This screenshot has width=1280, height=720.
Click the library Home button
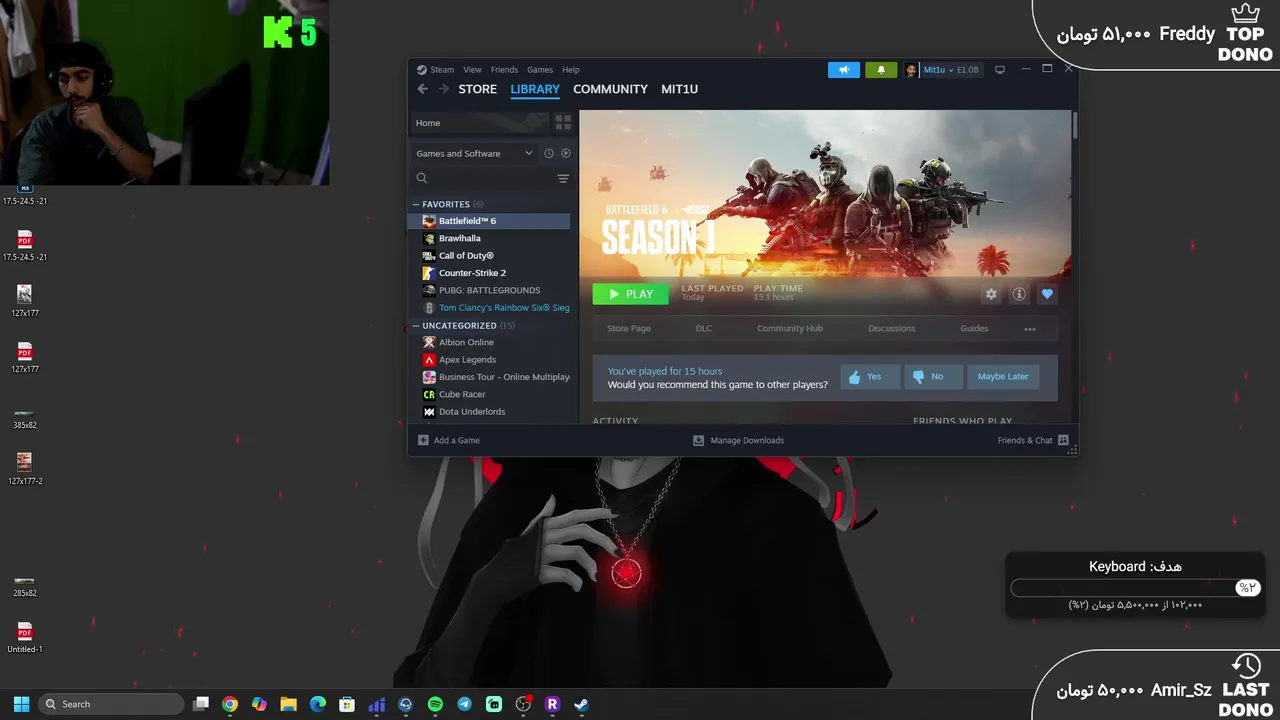pos(480,123)
